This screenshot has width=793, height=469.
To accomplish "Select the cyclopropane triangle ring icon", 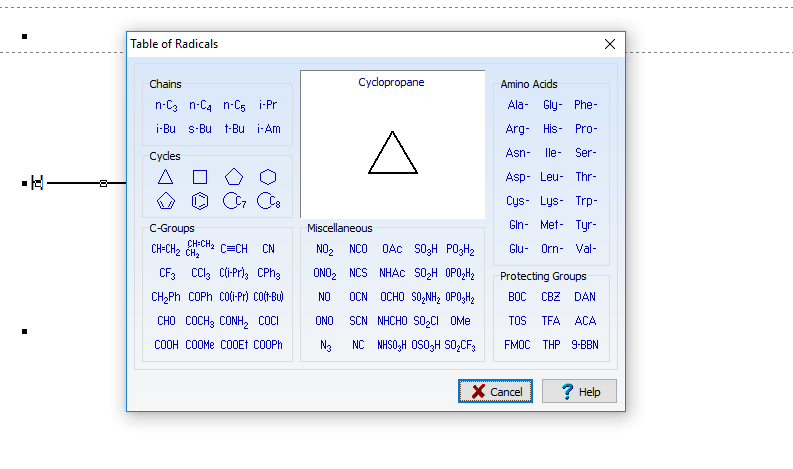I will click(x=165, y=177).
